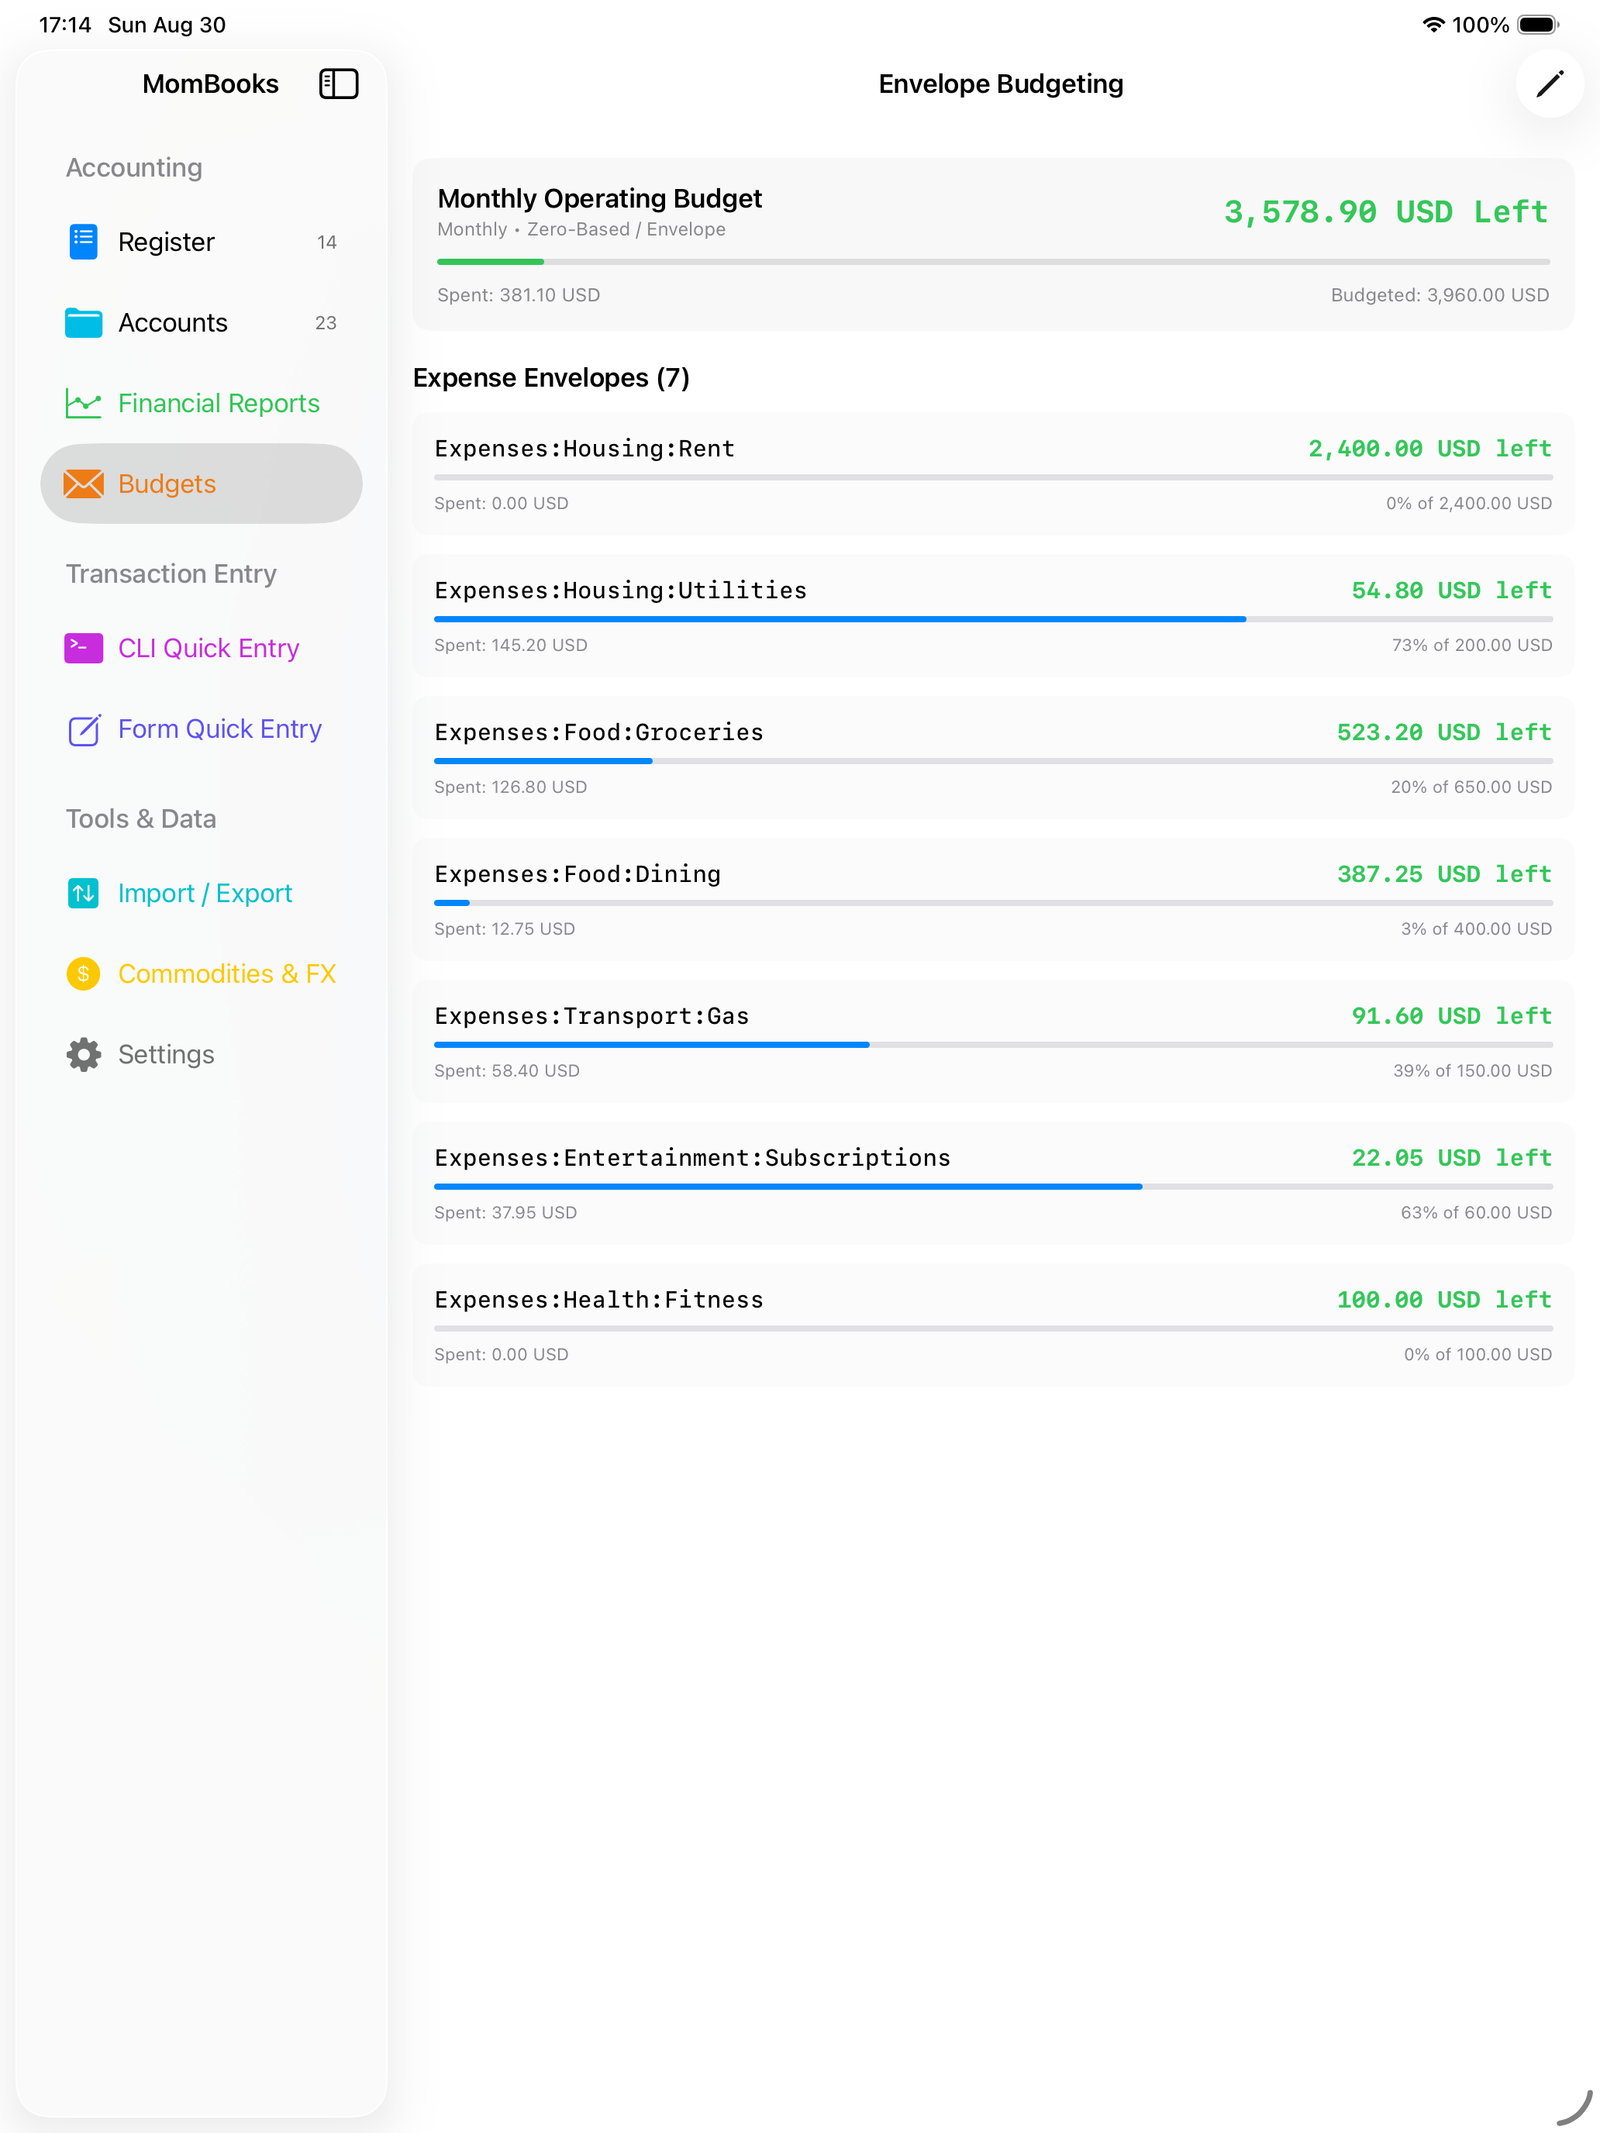
Task: Click the Monthly Operating Budget progress bar
Action: pos(993,262)
